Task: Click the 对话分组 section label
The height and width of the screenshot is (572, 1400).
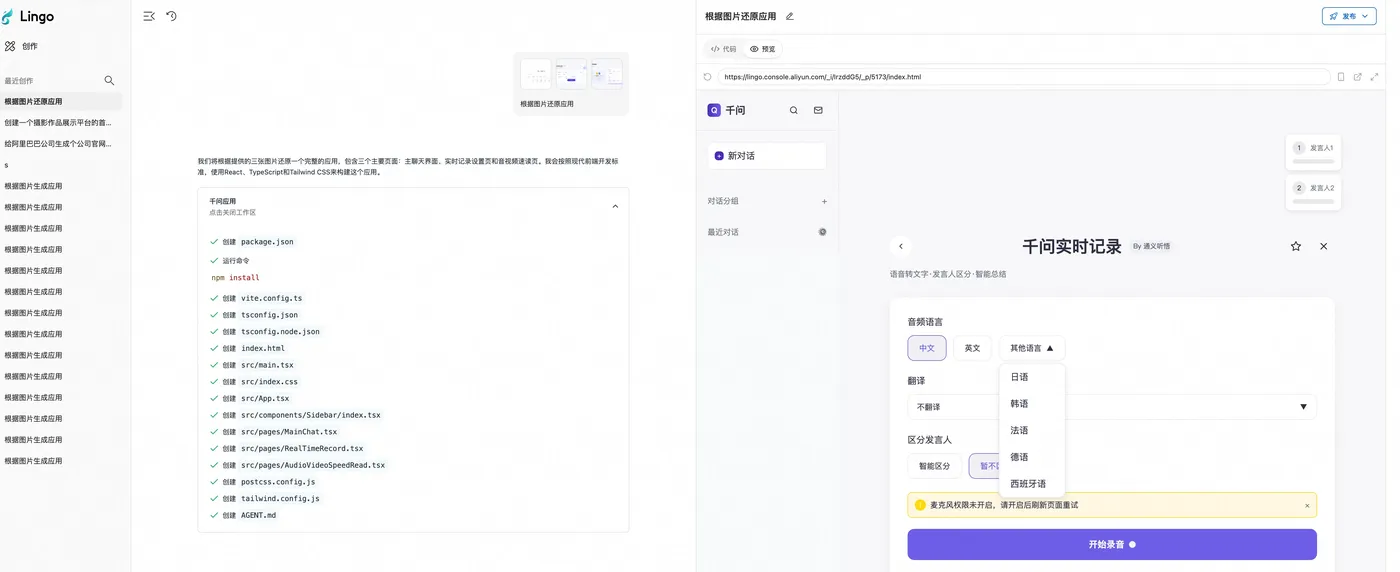Action: point(723,201)
